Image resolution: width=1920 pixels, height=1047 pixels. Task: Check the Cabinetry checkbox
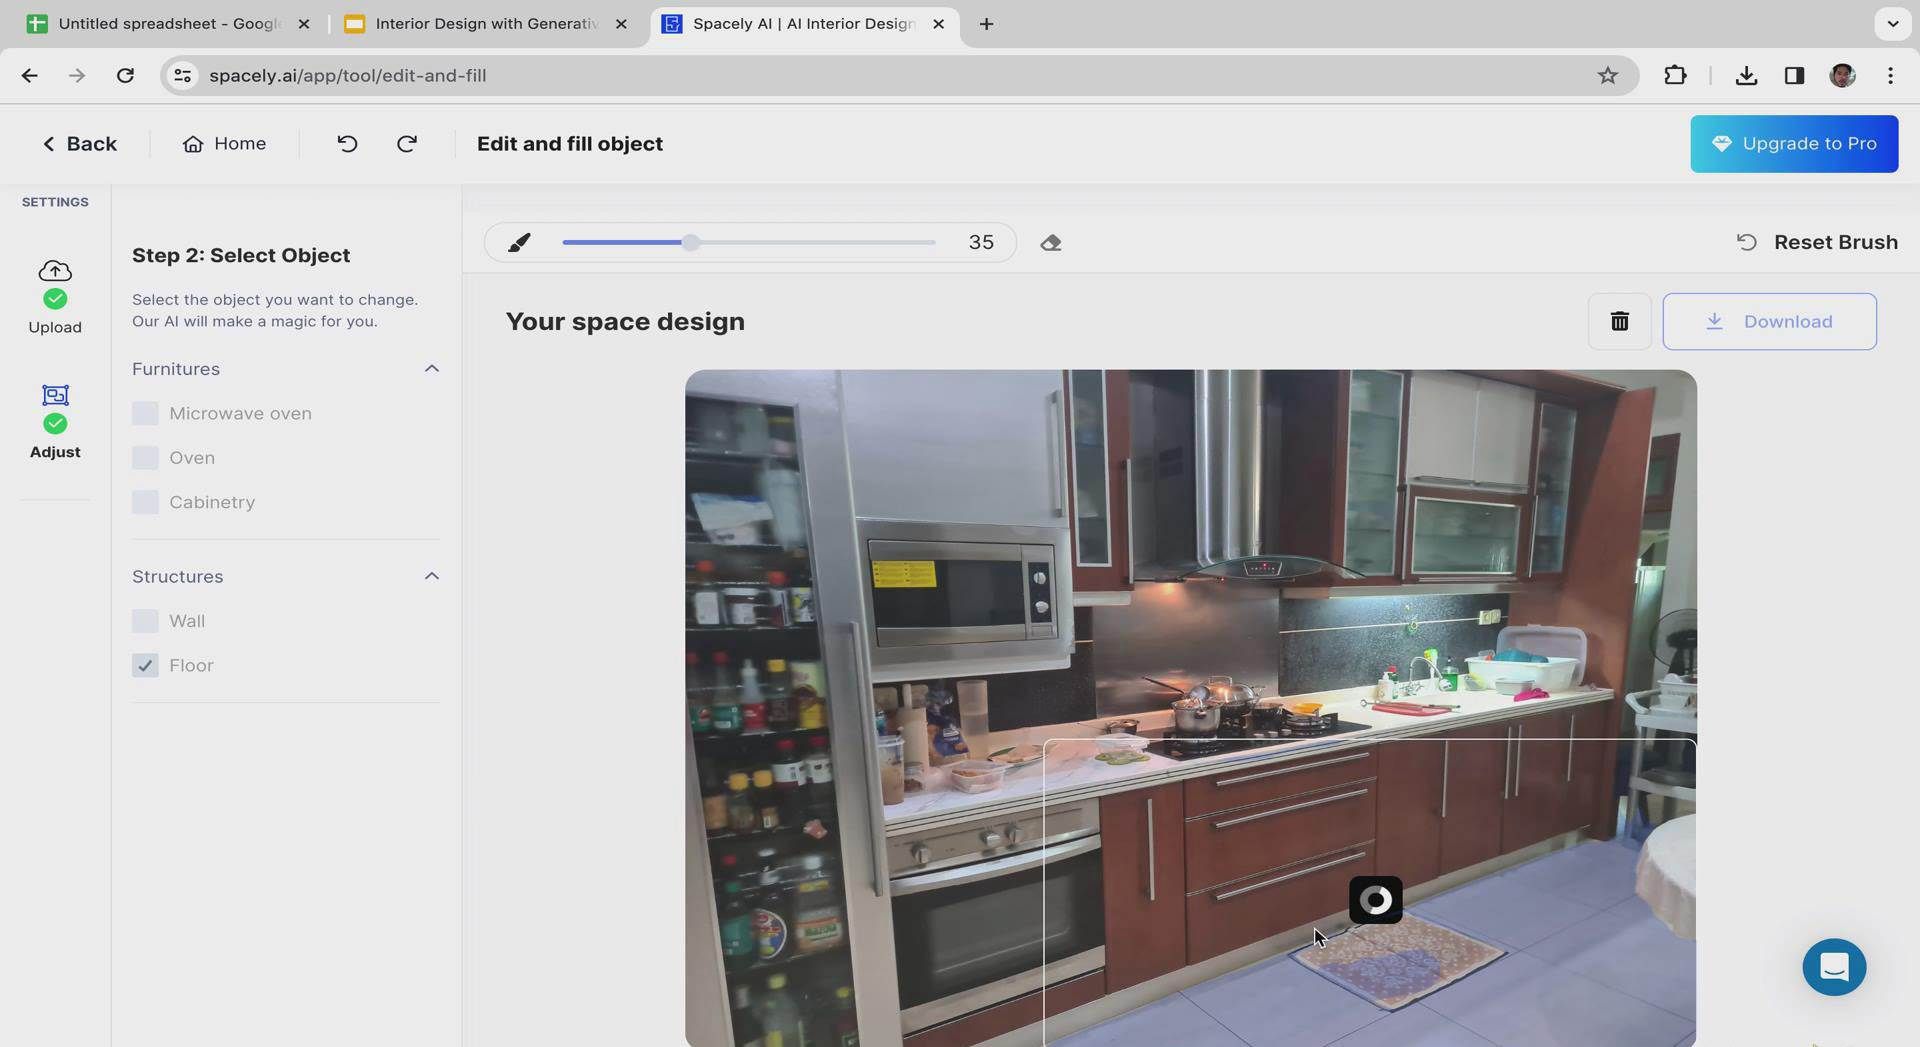click(146, 502)
